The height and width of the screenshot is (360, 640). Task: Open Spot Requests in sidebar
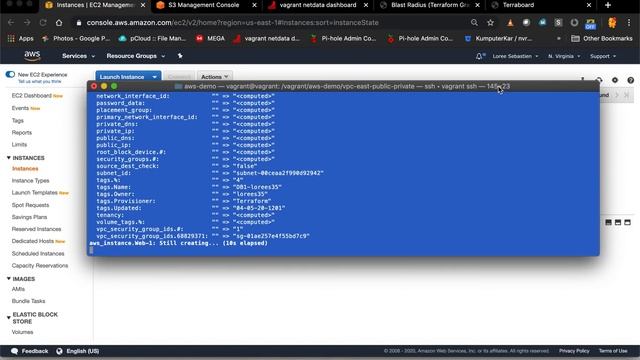coord(30,205)
